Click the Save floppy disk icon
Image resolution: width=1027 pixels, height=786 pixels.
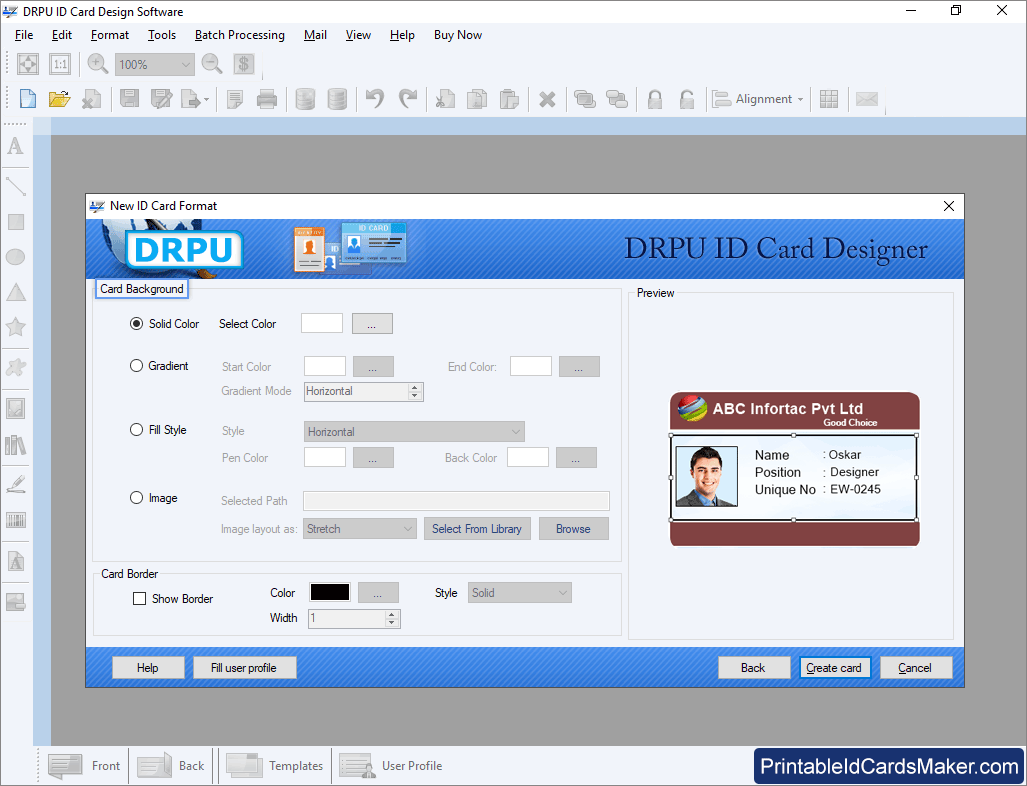[x=129, y=99]
